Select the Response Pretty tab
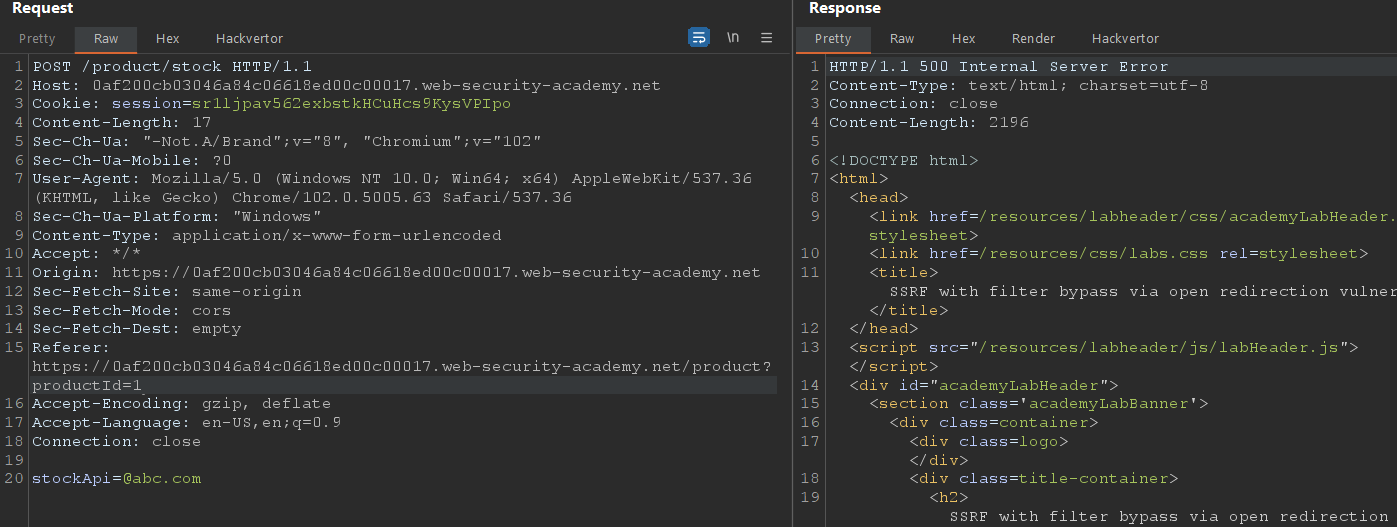1397x527 pixels. pyautogui.click(x=833, y=39)
